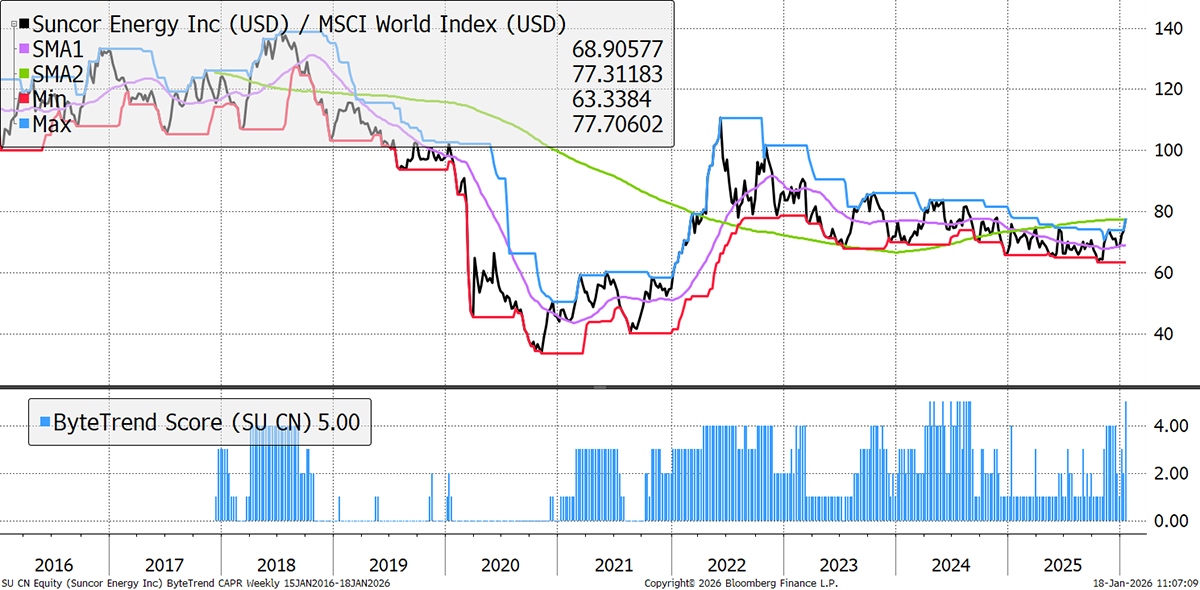
Task: Click the Copyright 2026 Bloomberg Finance L.P. text
Action: [x=740, y=582]
